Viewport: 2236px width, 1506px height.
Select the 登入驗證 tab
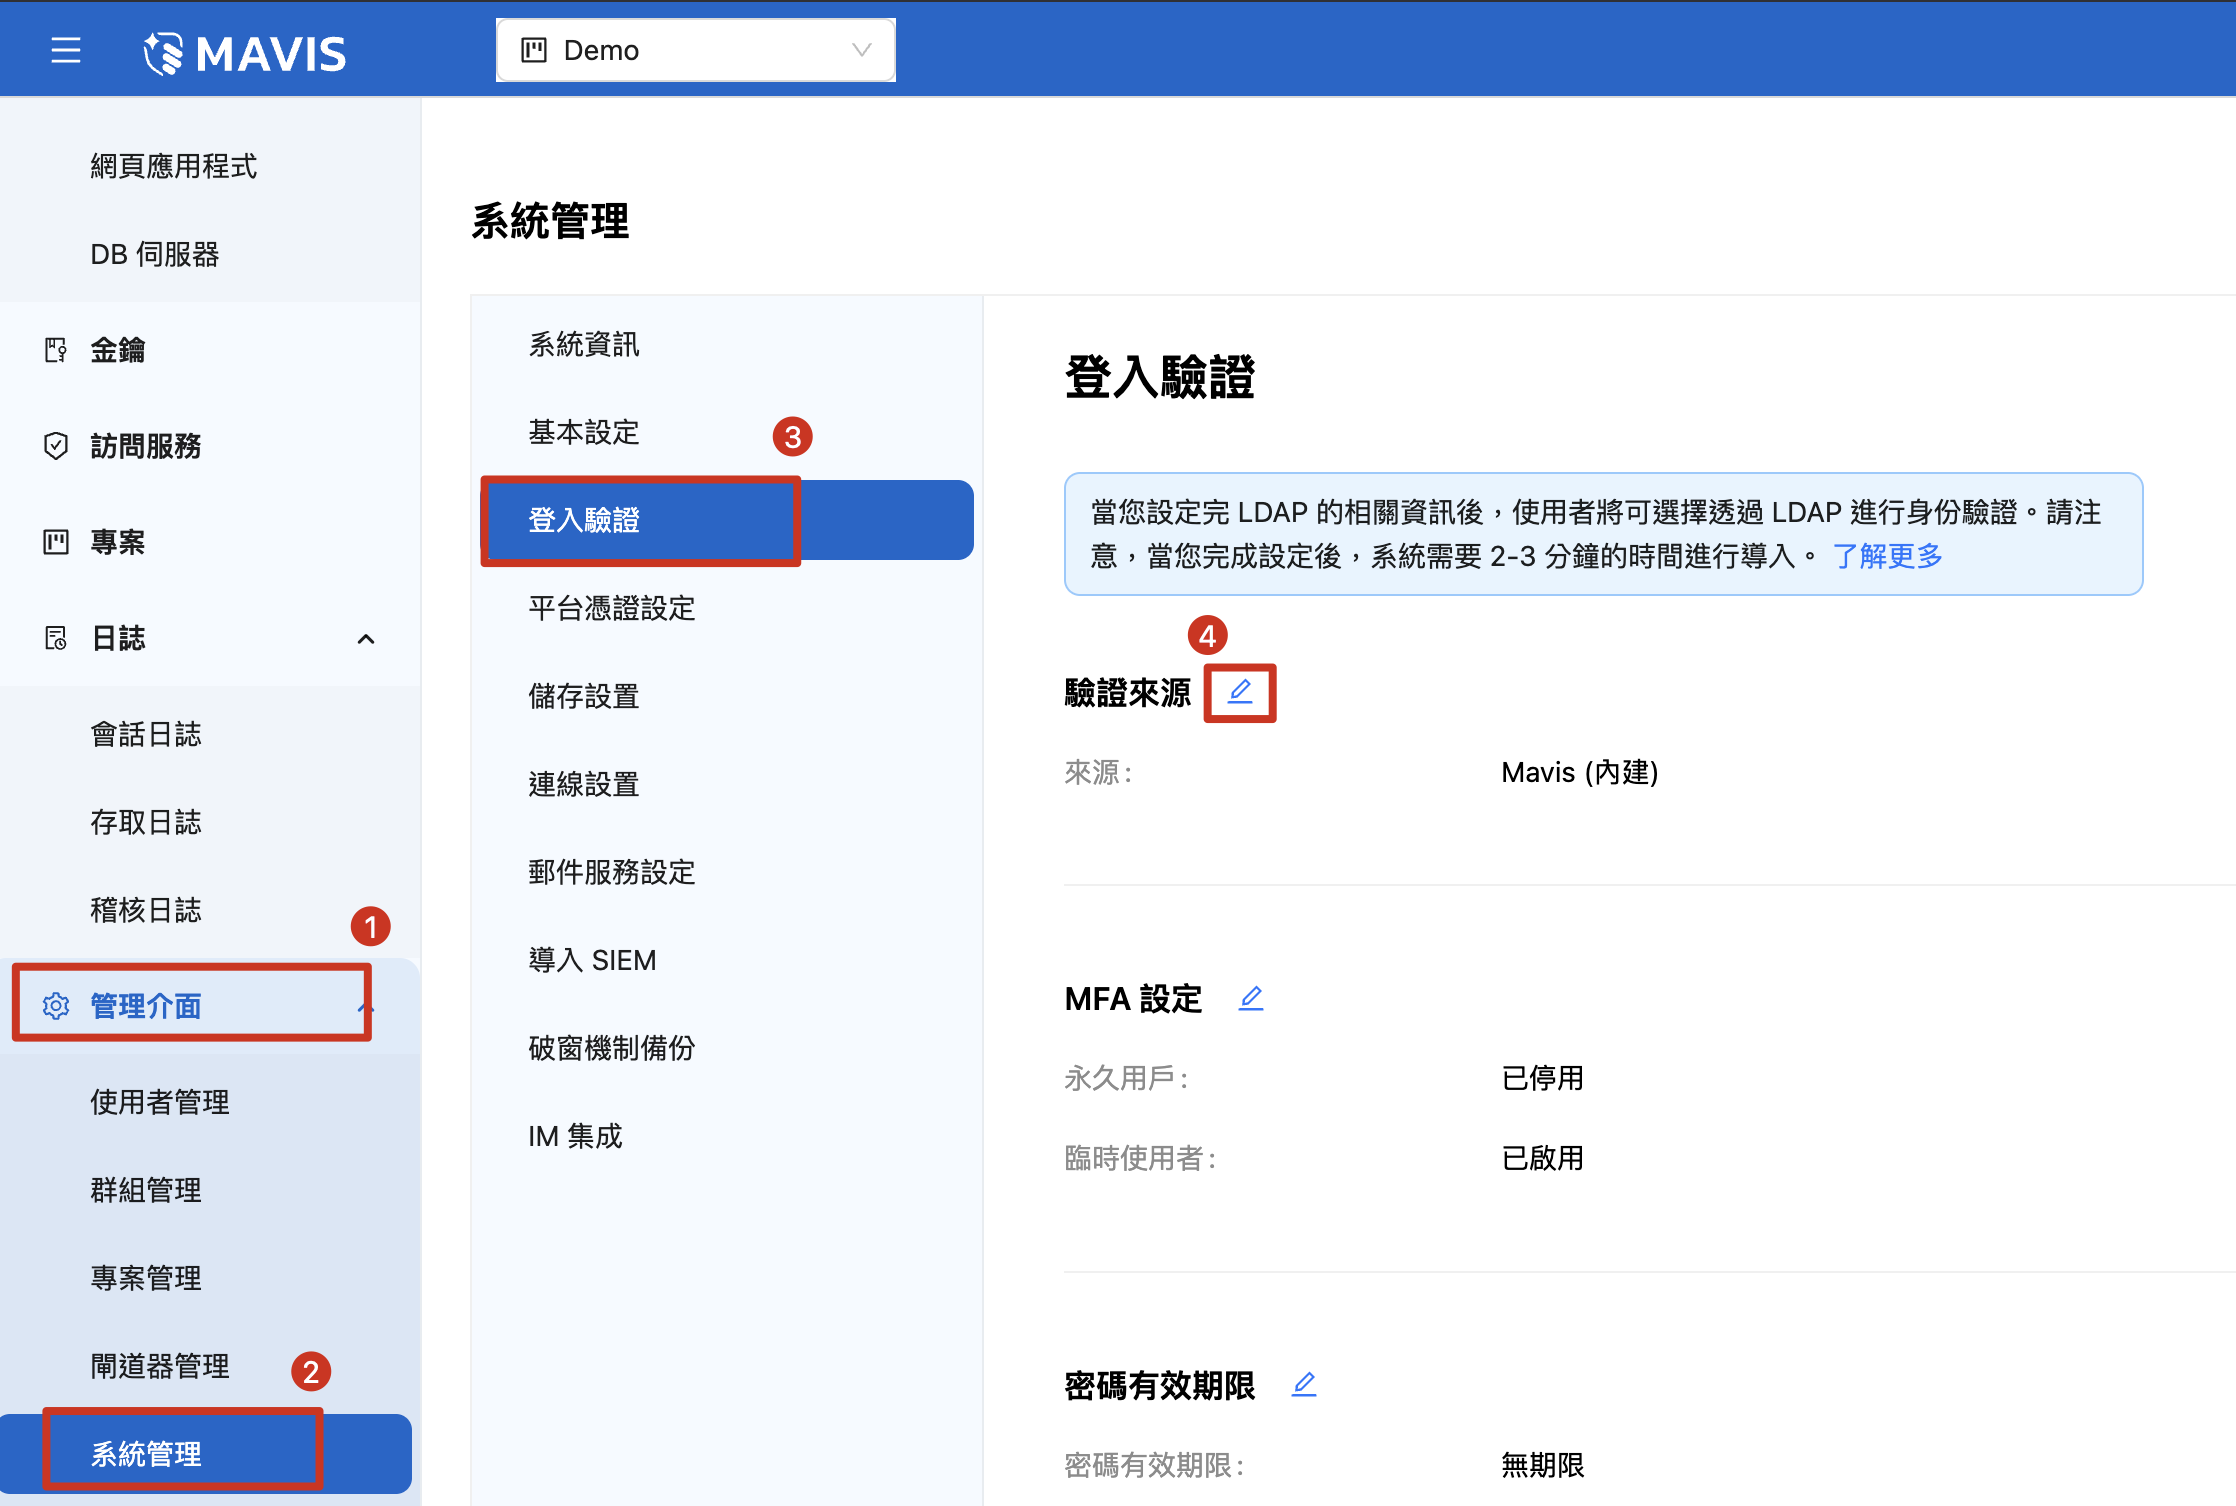727,520
